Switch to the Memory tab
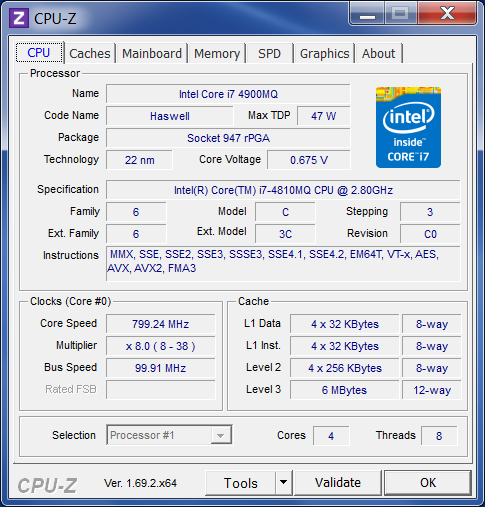Viewport: 485px width, 507px height. click(x=217, y=53)
